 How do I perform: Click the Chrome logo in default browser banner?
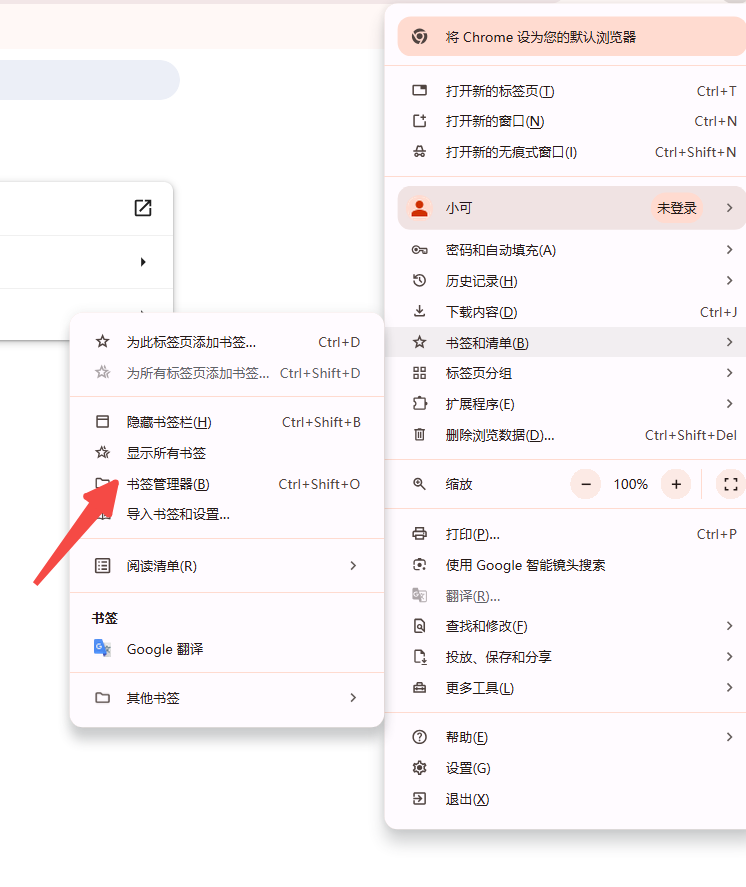point(419,37)
